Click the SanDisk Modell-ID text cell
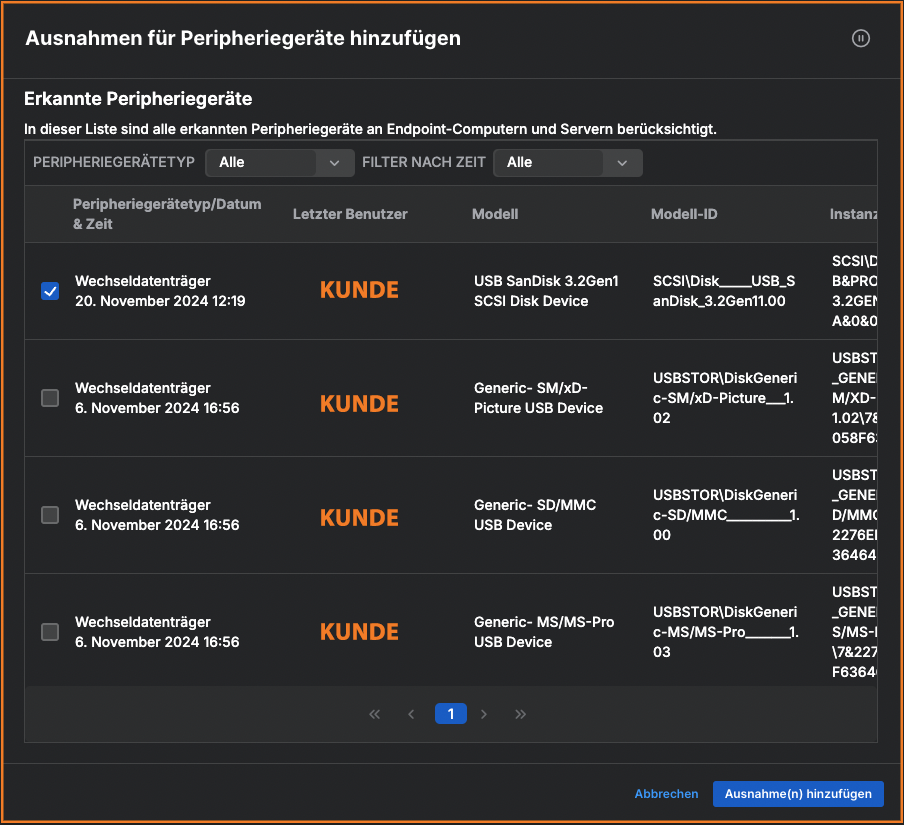This screenshot has width=904, height=825. (x=723, y=291)
